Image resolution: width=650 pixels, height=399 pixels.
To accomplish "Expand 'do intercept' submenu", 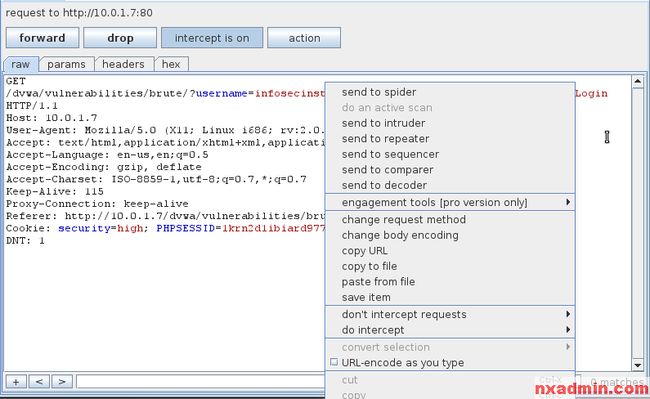I will point(450,330).
